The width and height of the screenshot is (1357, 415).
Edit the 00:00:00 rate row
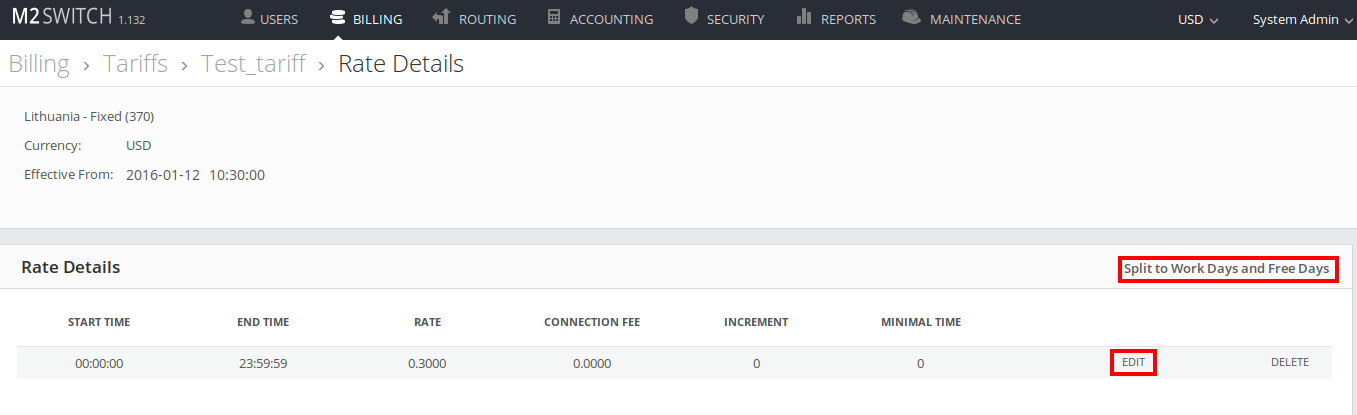[1133, 362]
